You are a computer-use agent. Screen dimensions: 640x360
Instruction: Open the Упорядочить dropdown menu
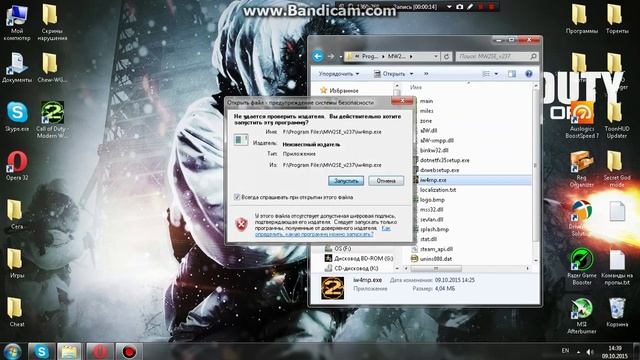[x=339, y=74]
